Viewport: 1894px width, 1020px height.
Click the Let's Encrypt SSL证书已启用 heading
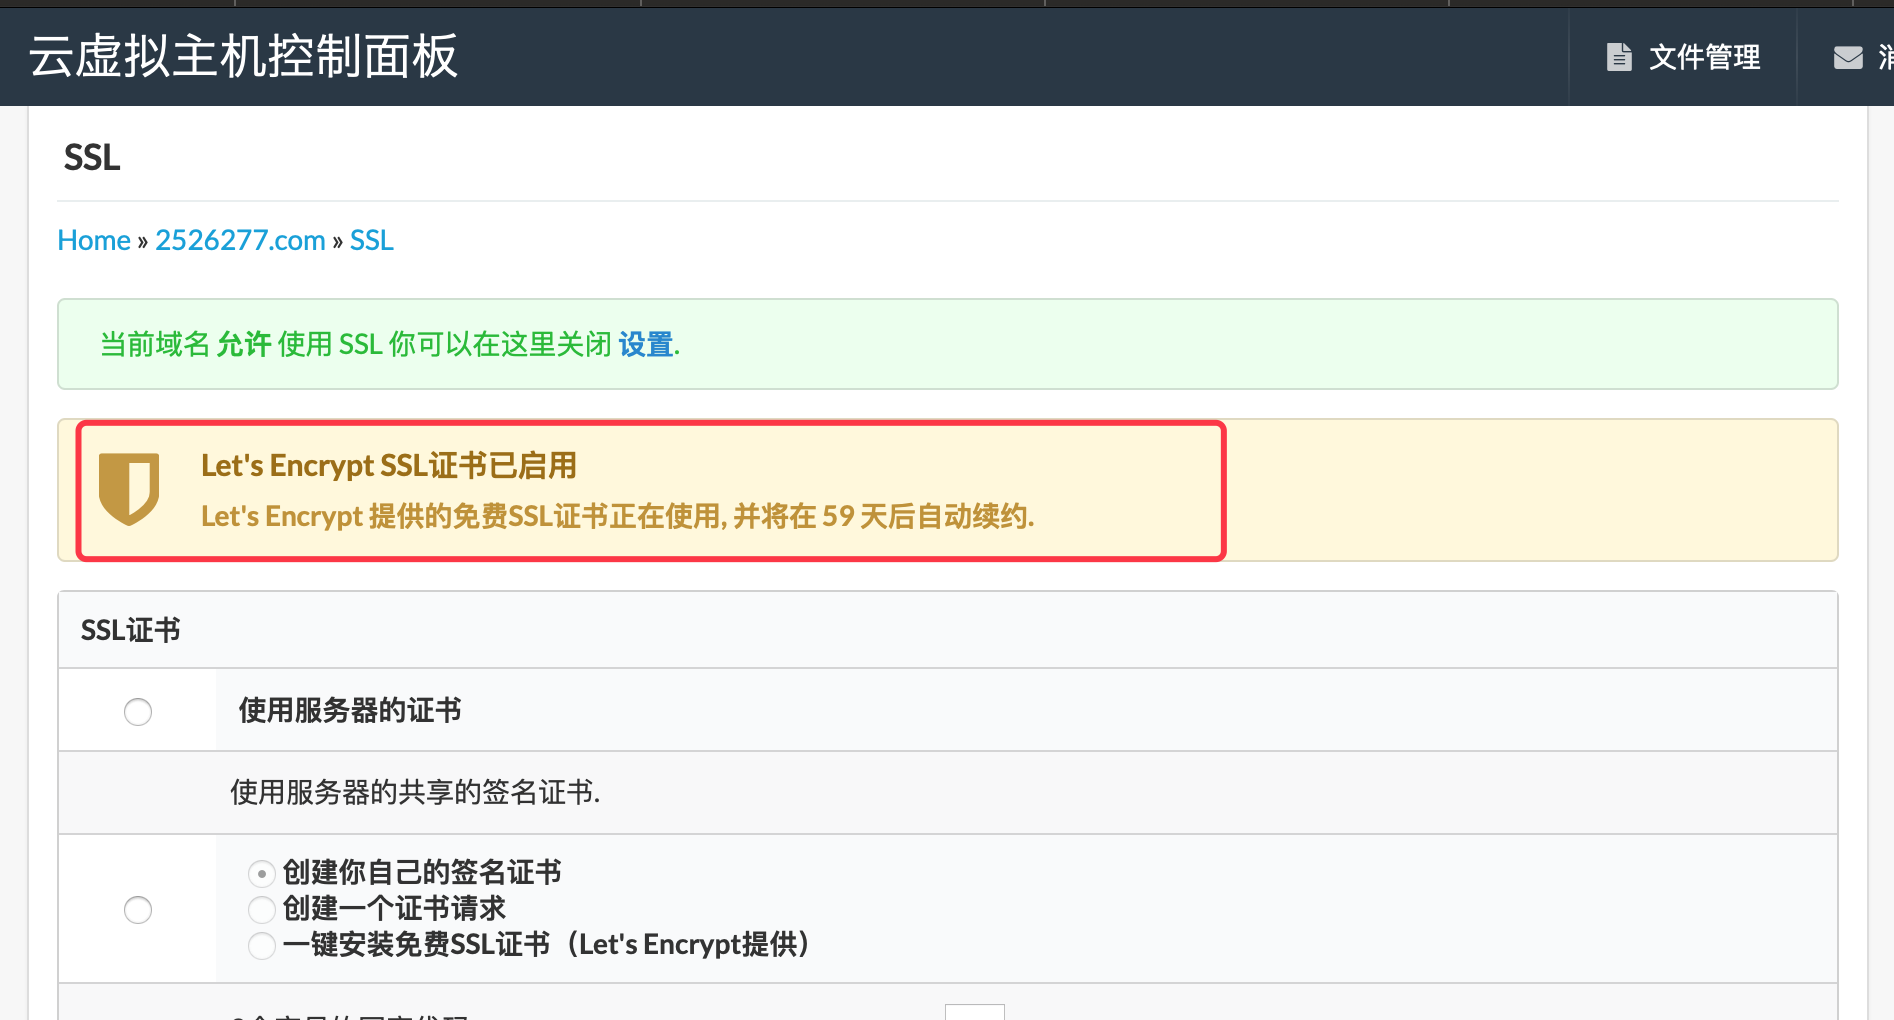tap(388, 465)
